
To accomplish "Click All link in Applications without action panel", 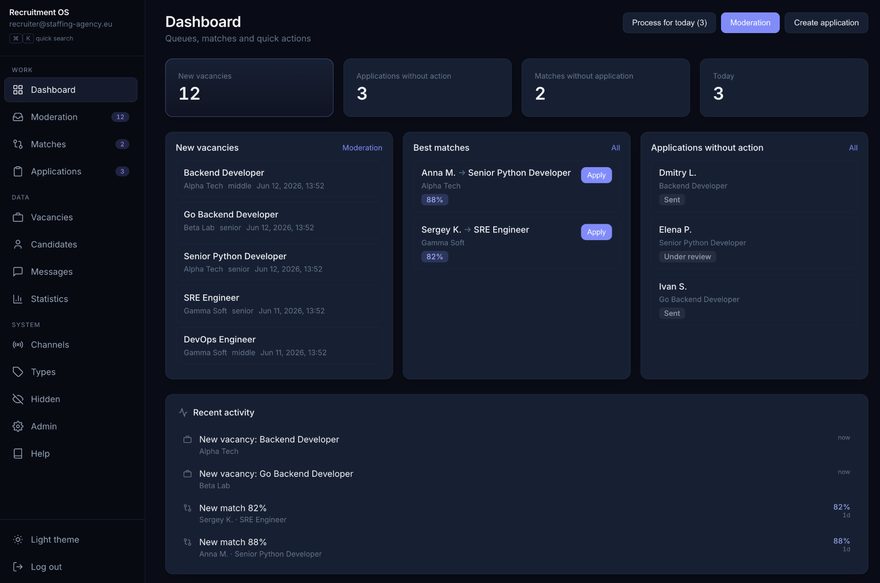I will click(x=853, y=148).
